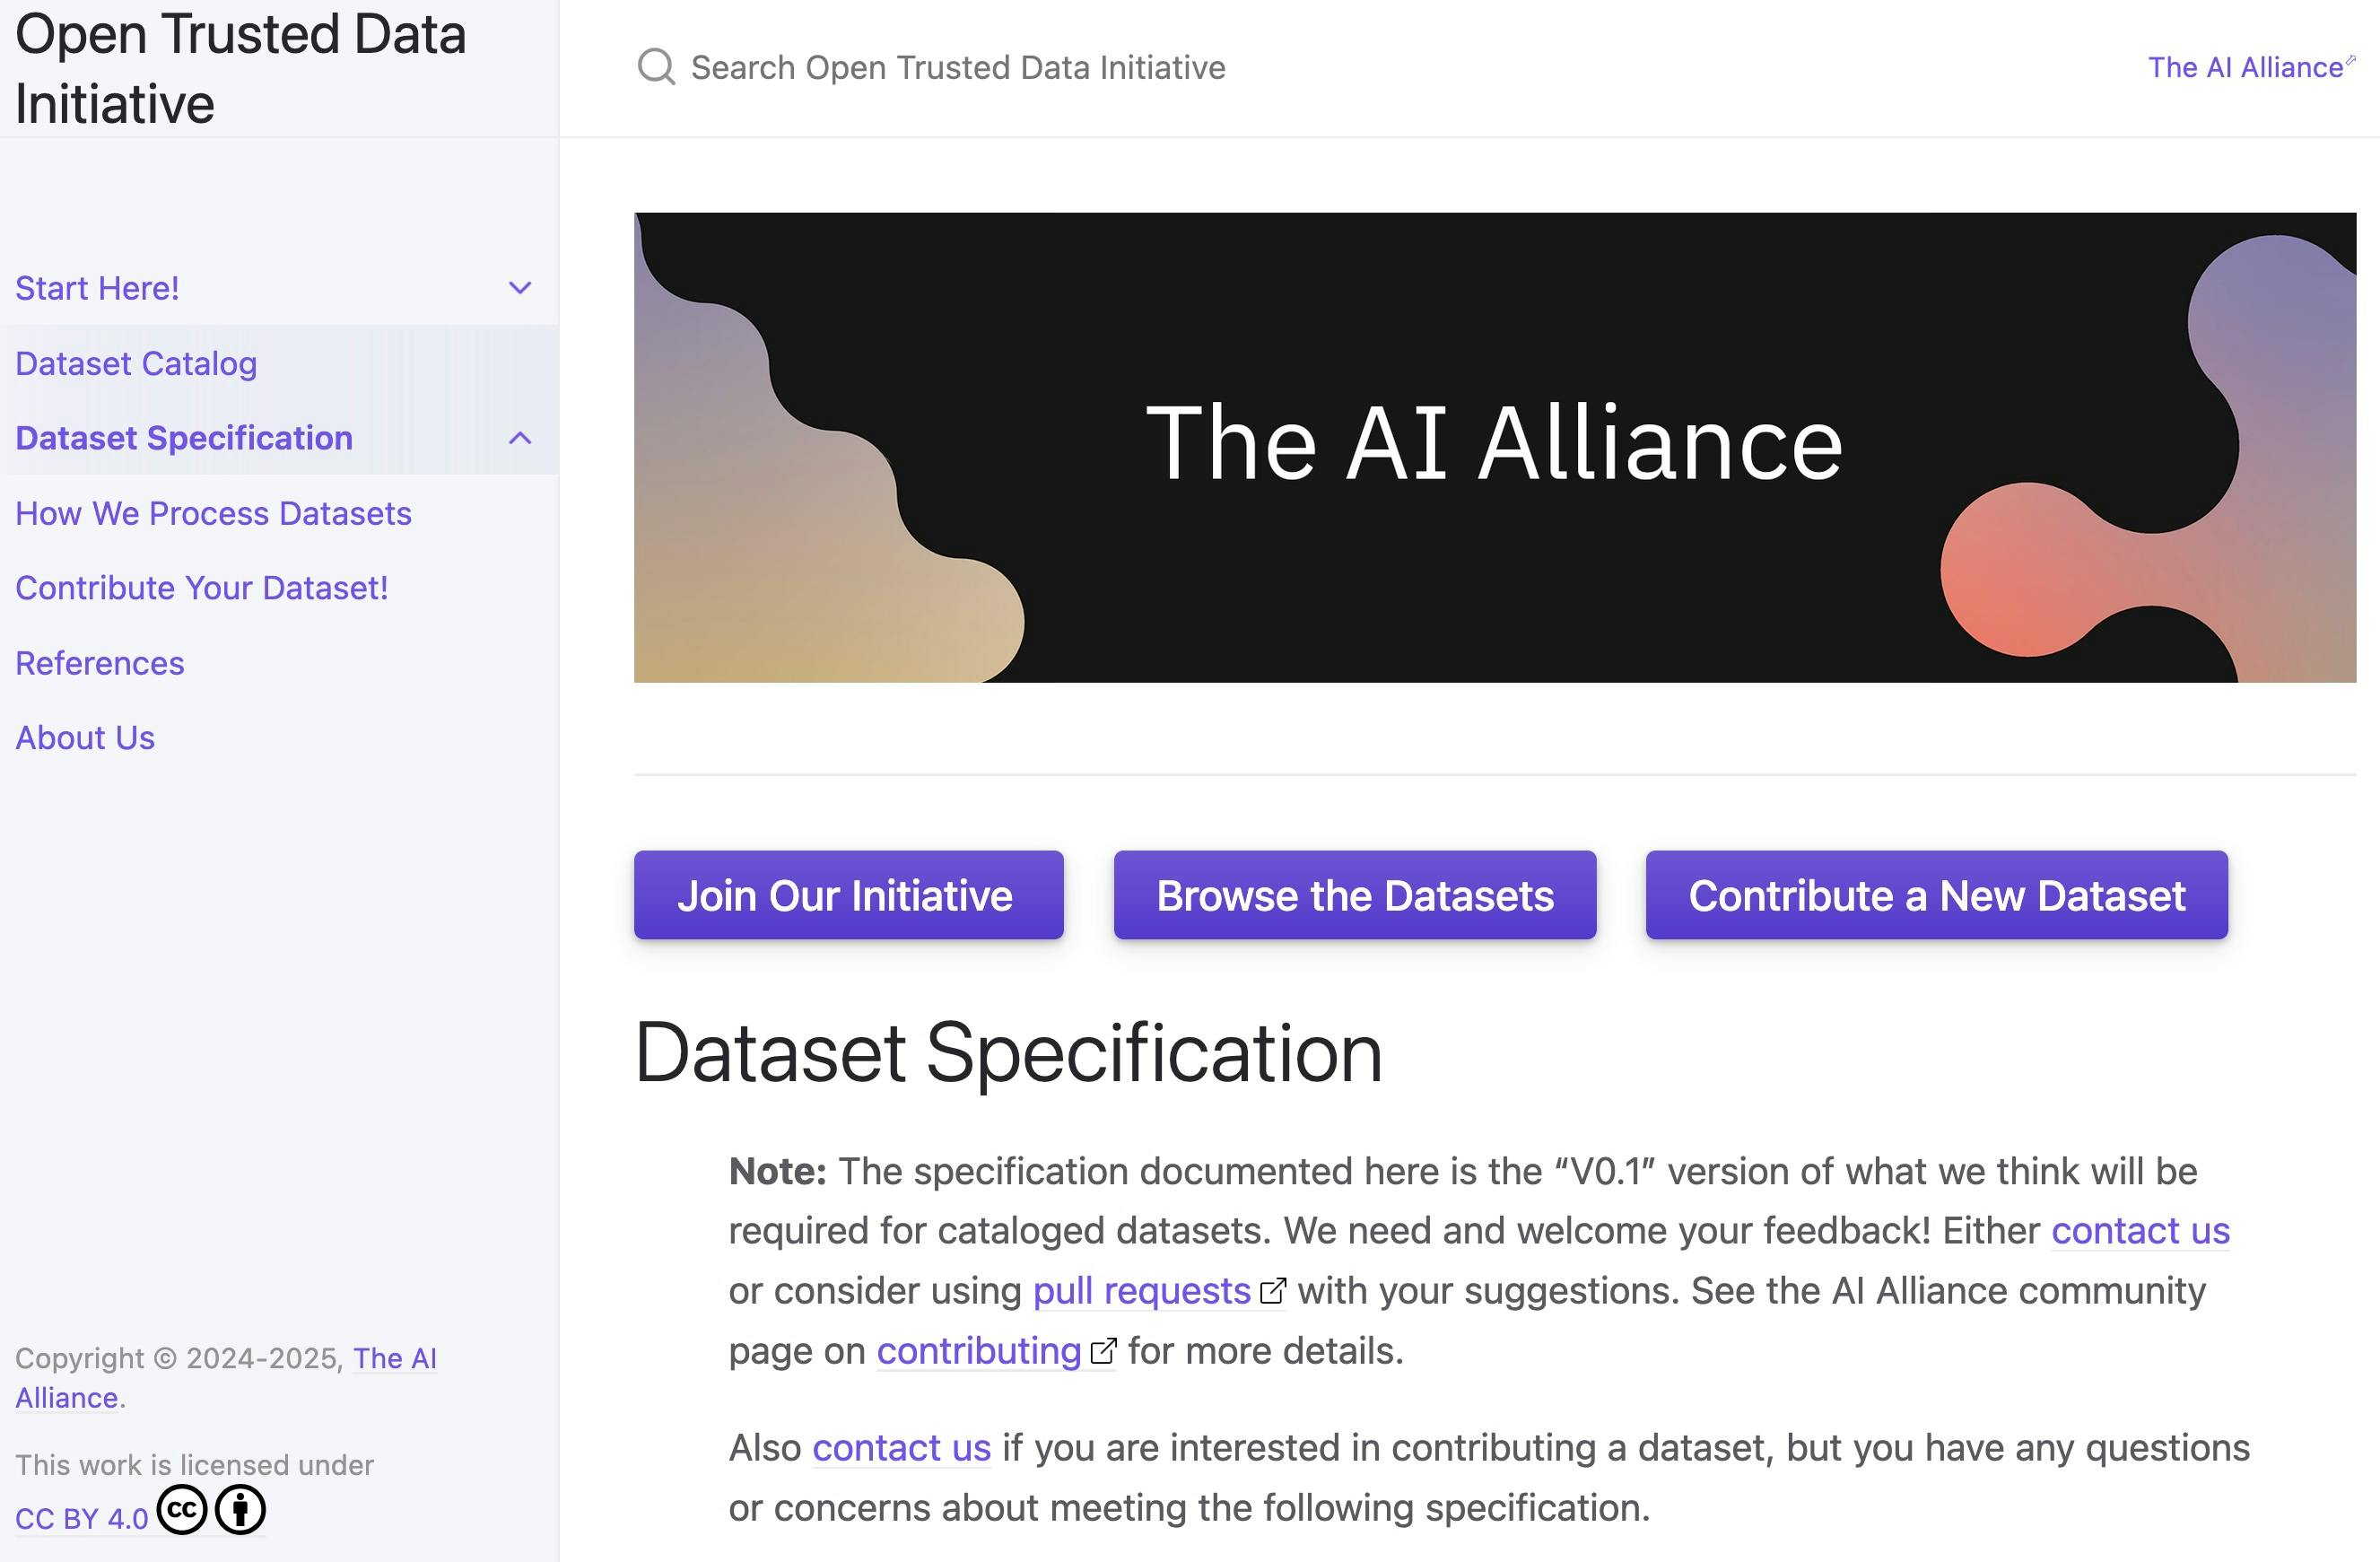Click Contribute a New Dataset

pos(1936,895)
